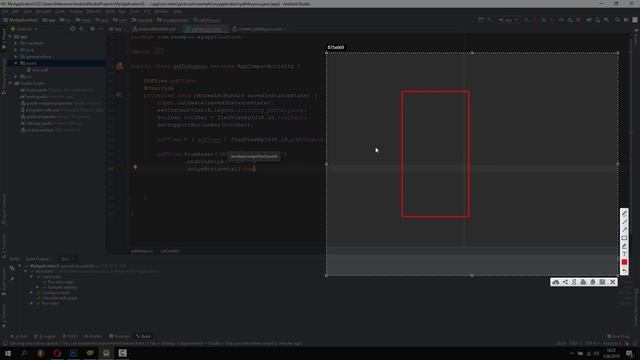Click the class gutter icon beside pdfokuyucu
The width and height of the screenshot is (640, 360).
click(x=120, y=66)
